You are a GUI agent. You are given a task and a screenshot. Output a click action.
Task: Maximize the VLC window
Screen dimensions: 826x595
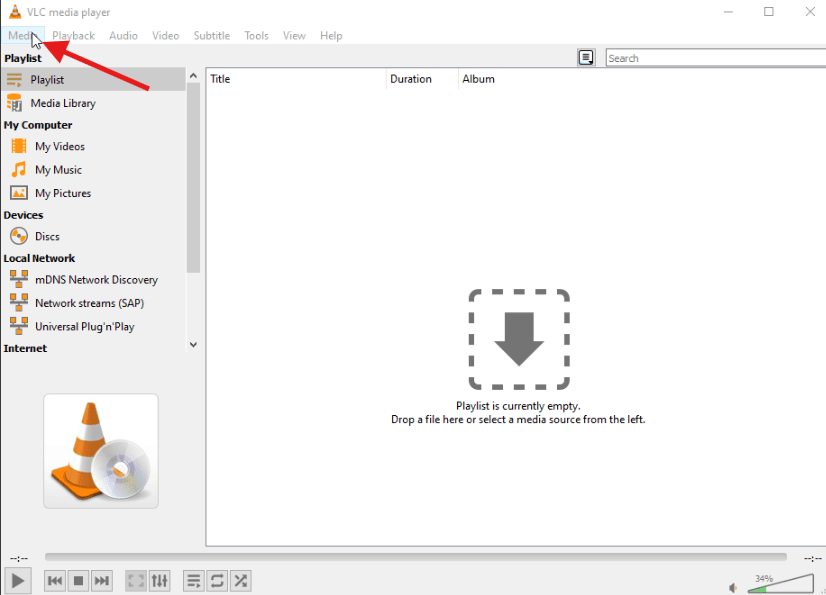769,12
